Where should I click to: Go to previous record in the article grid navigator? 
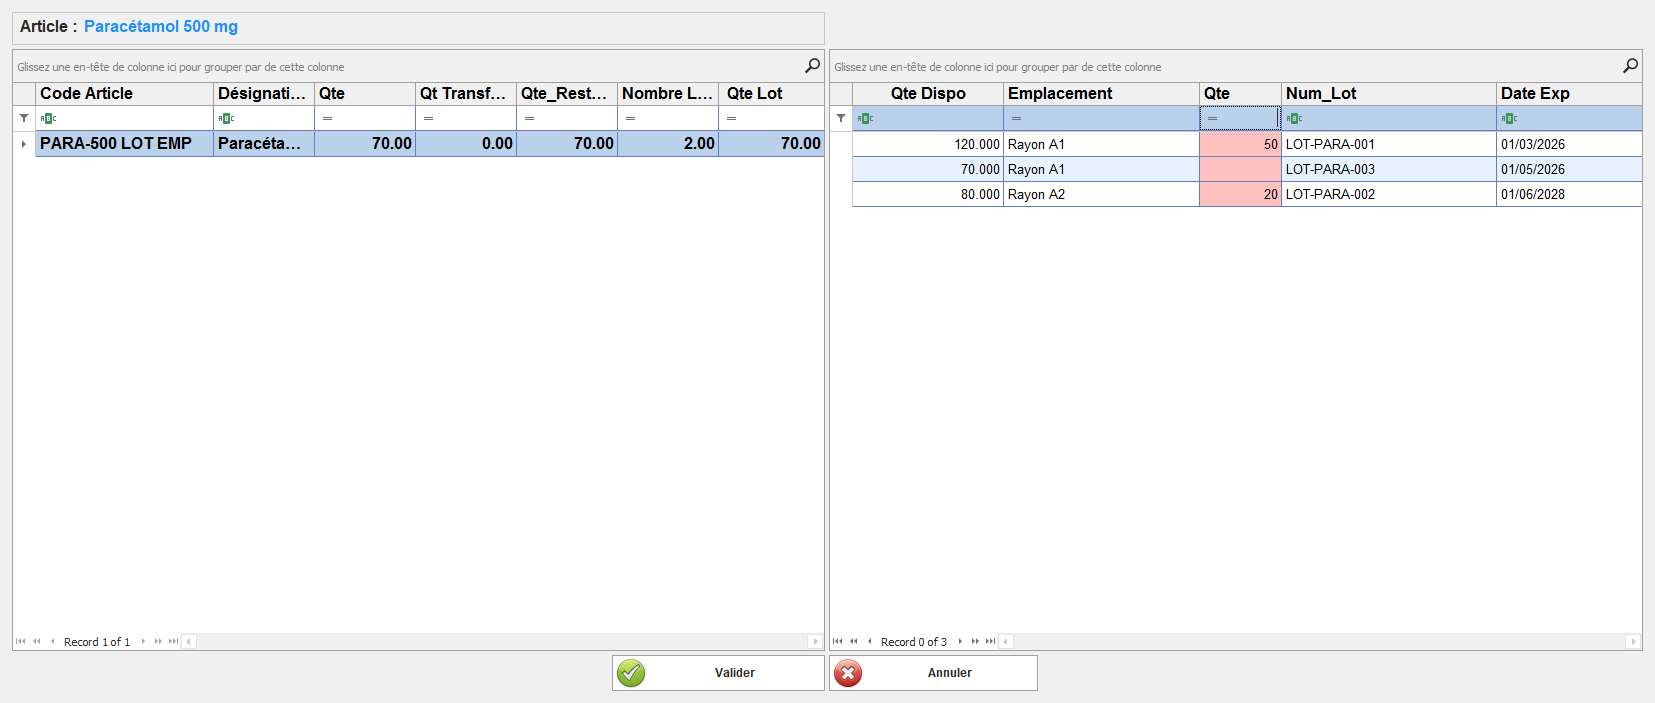tap(52, 642)
